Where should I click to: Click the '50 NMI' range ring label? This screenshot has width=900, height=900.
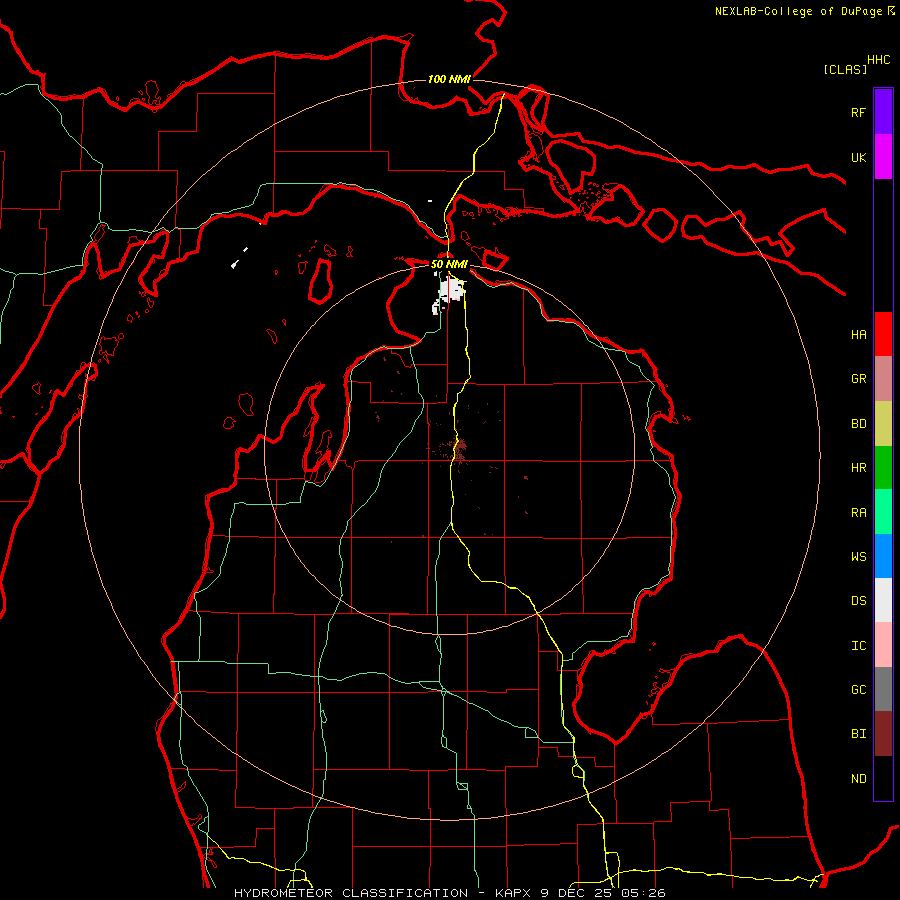click(x=449, y=264)
